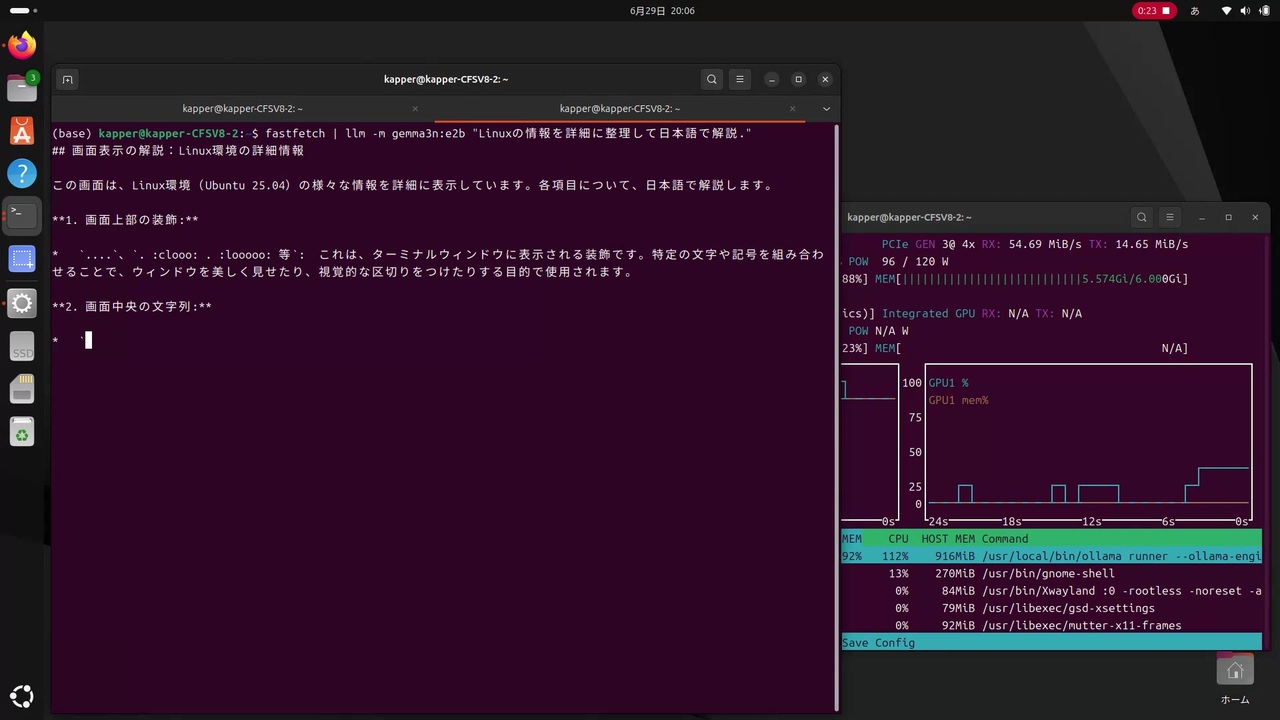Open search in the main terminal window
1280x720 pixels.
pos(711,79)
